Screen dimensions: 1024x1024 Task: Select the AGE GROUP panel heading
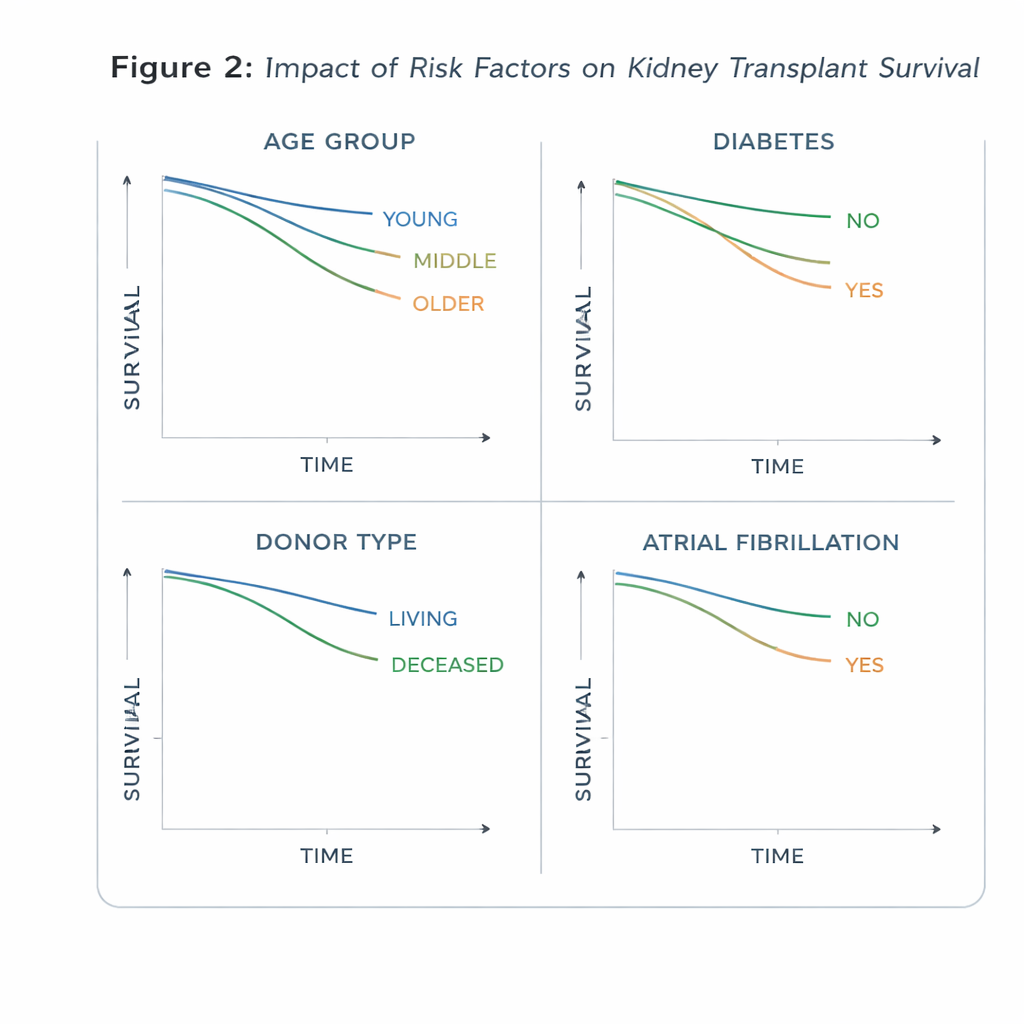click(339, 141)
